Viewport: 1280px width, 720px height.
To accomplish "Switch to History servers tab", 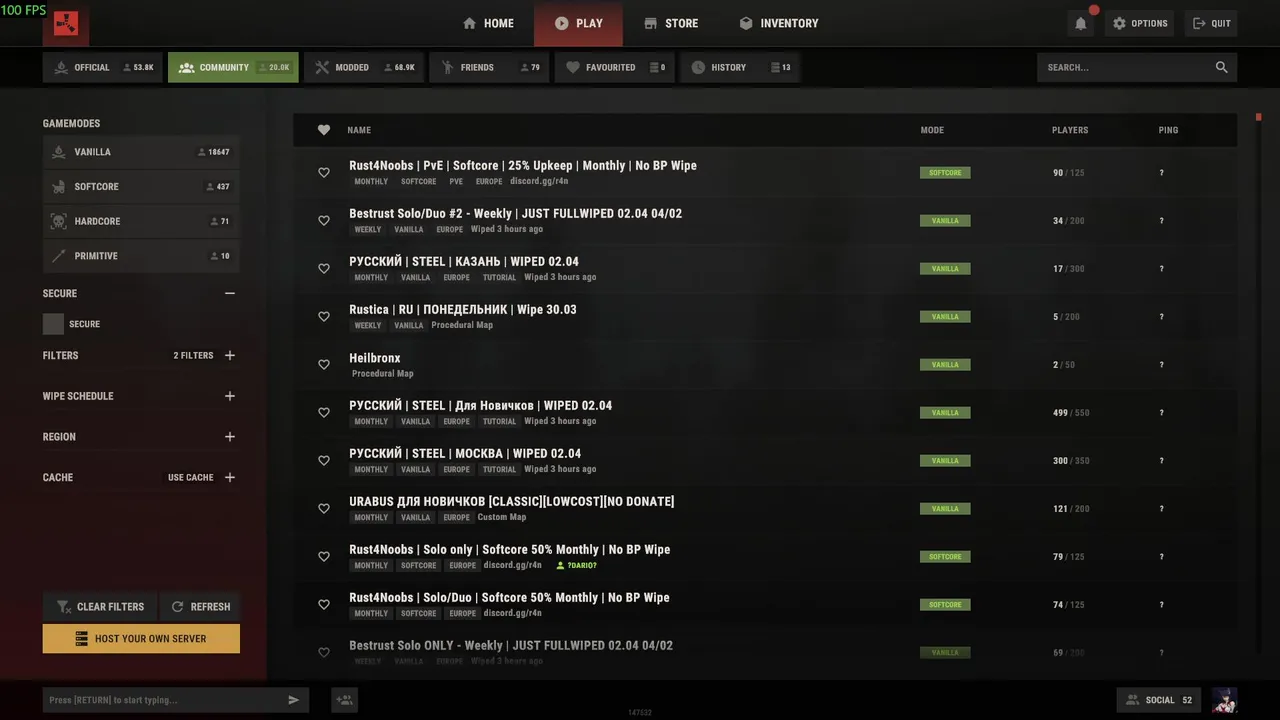I will [739, 67].
